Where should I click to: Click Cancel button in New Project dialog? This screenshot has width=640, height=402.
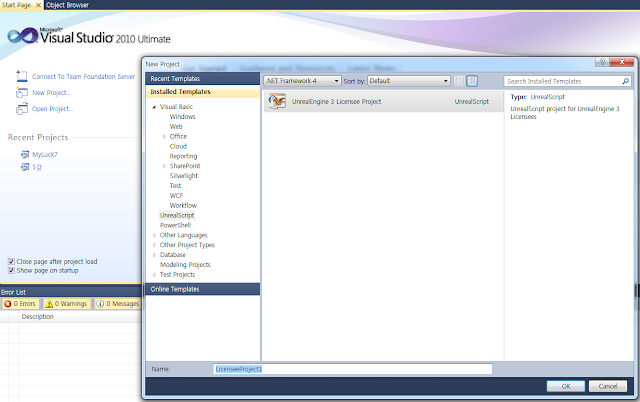(608, 386)
